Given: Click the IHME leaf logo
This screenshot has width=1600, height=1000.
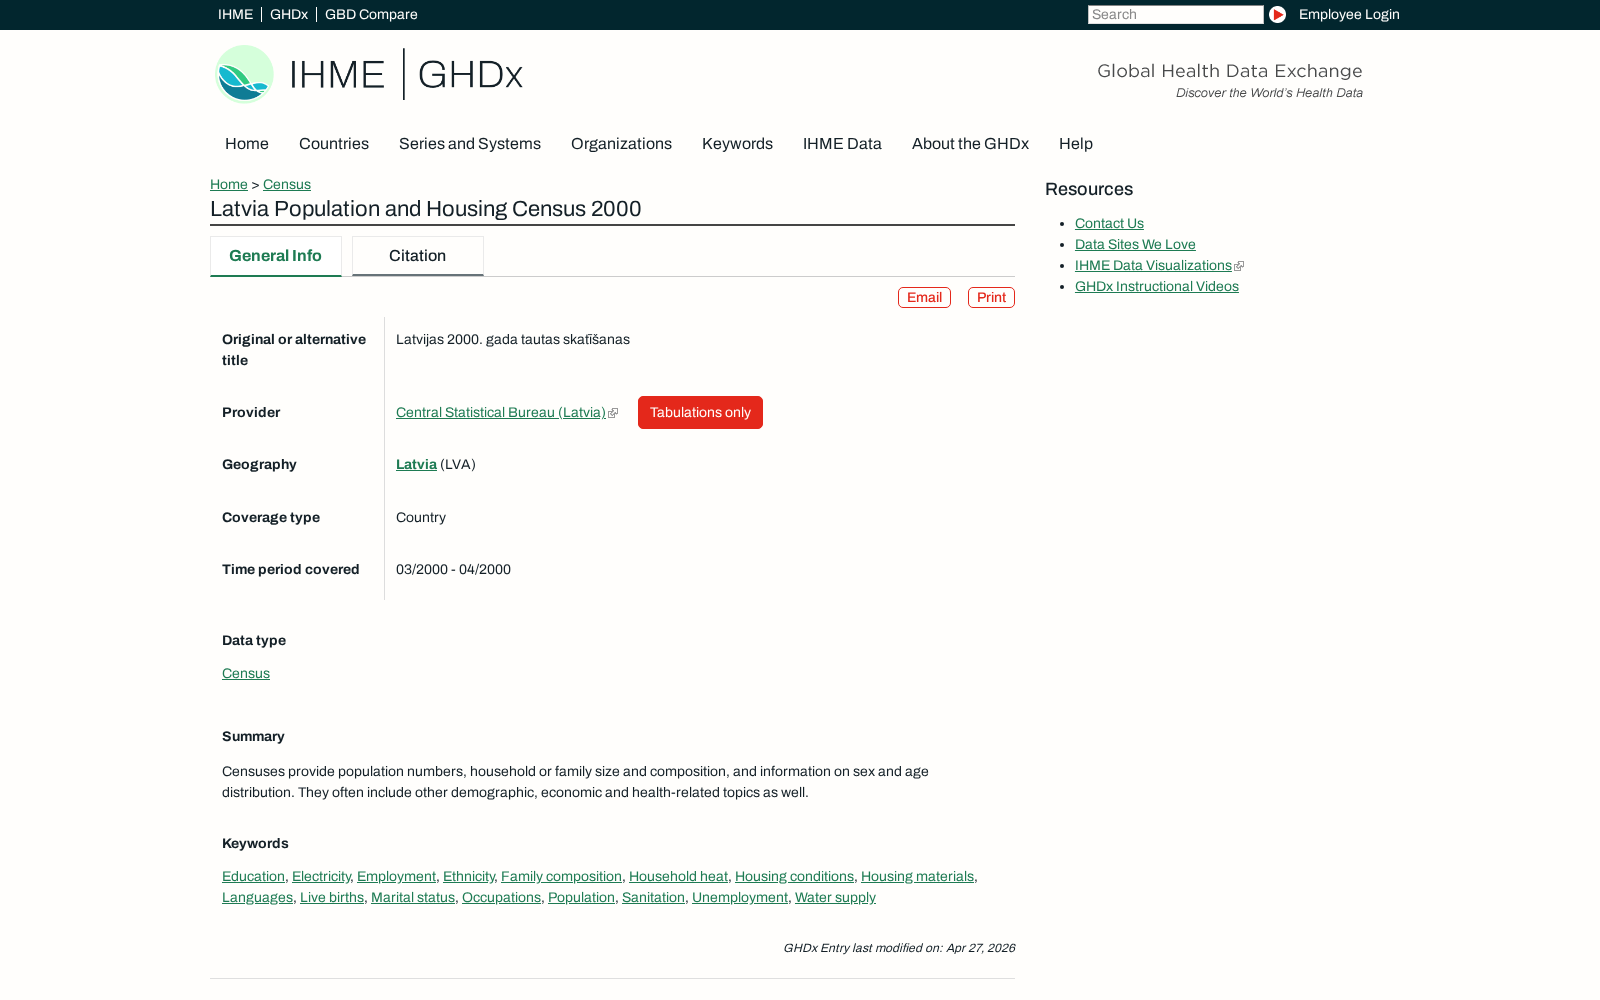Looking at the screenshot, I should [x=244, y=74].
